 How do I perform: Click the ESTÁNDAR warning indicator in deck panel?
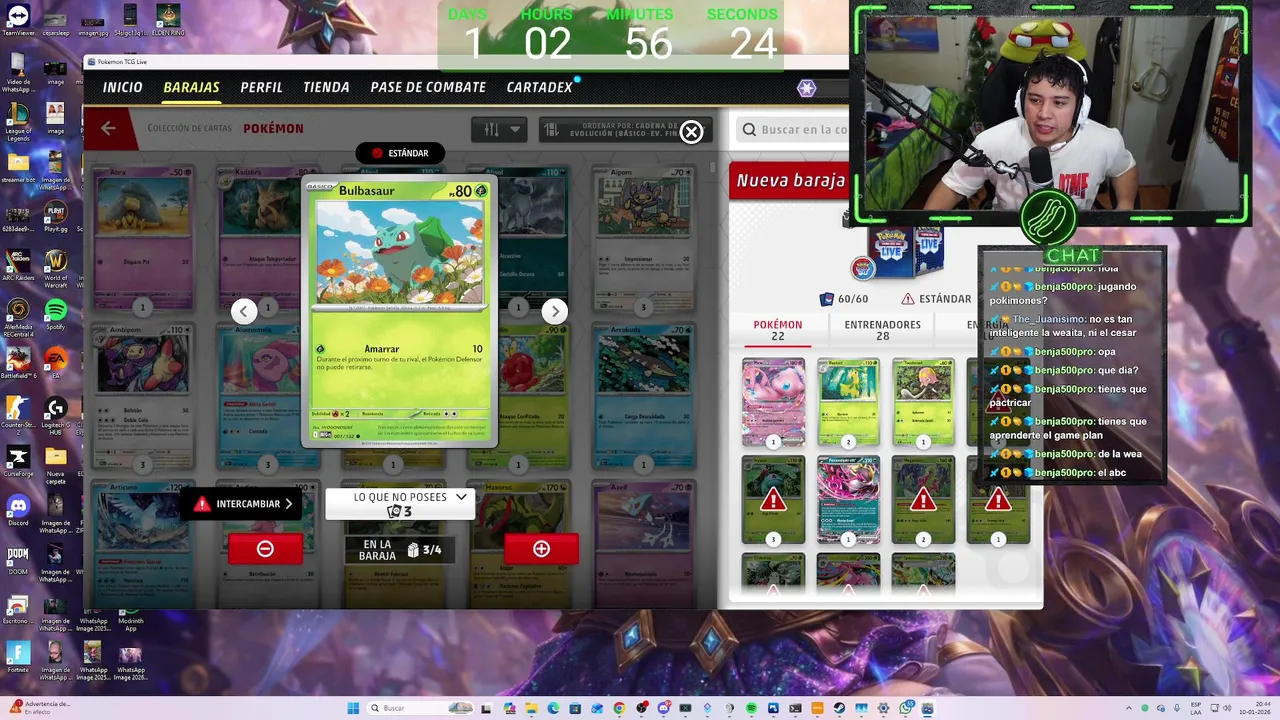point(936,299)
